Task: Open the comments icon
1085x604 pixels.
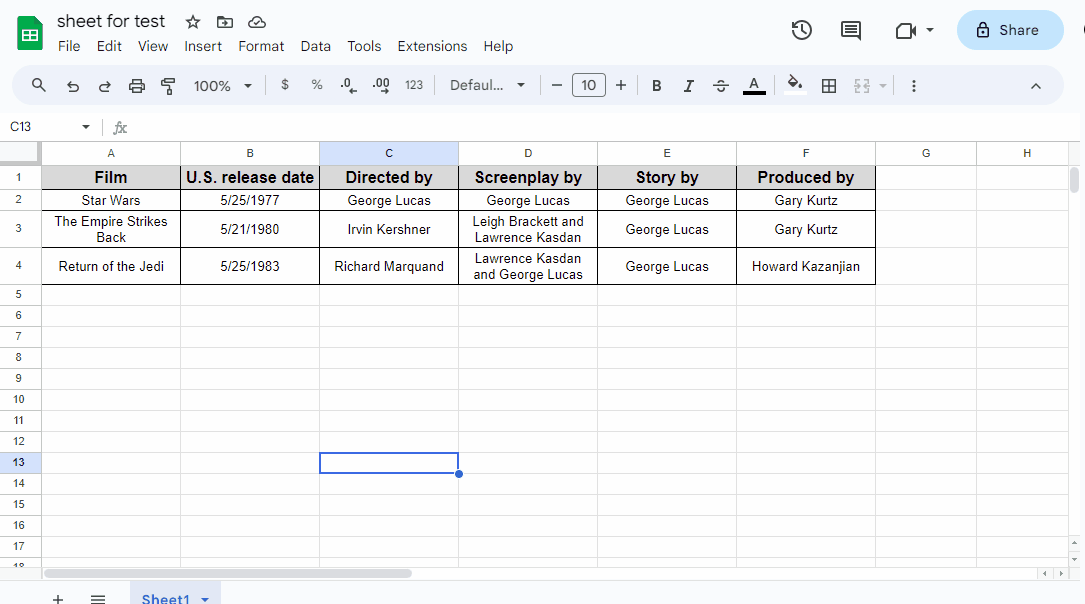Action: click(x=850, y=30)
